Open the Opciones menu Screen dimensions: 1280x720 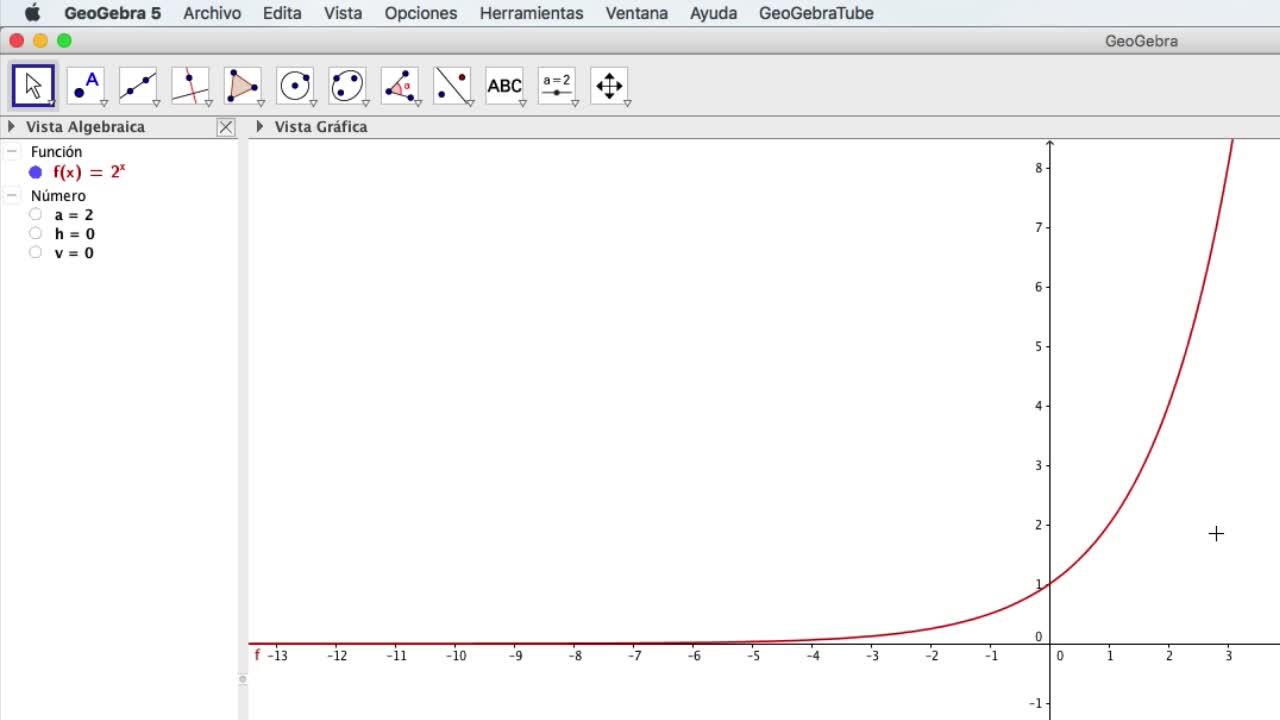point(421,13)
